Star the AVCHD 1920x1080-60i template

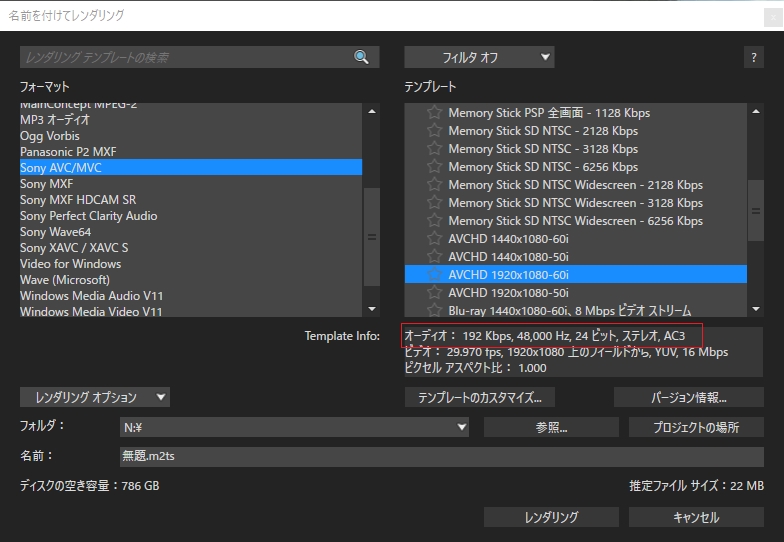coord(434,274)
